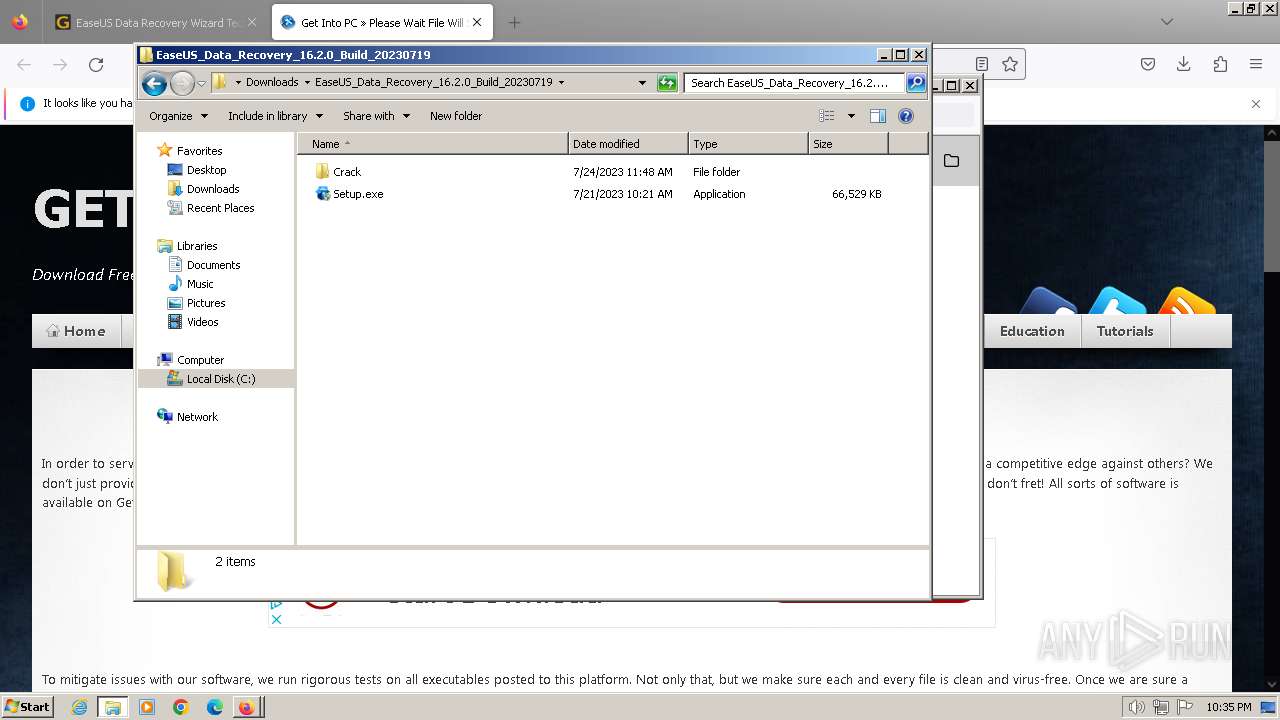Open the address bar previous locations dropdown
The height and width of the screenshot is (720, 1280).
point(642,83)
